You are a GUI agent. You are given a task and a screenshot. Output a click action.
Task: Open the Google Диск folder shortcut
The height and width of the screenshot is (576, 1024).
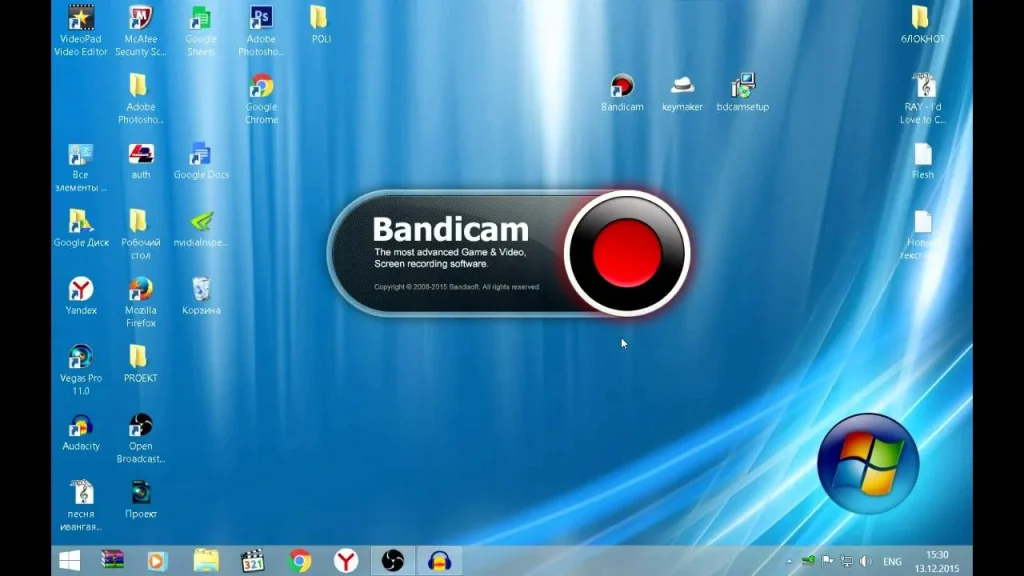(x=81, y=229)
